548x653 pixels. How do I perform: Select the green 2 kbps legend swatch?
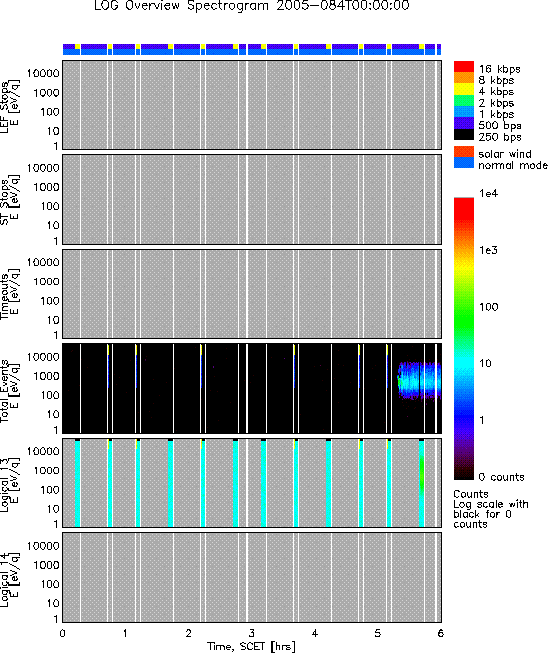(464, 101)
